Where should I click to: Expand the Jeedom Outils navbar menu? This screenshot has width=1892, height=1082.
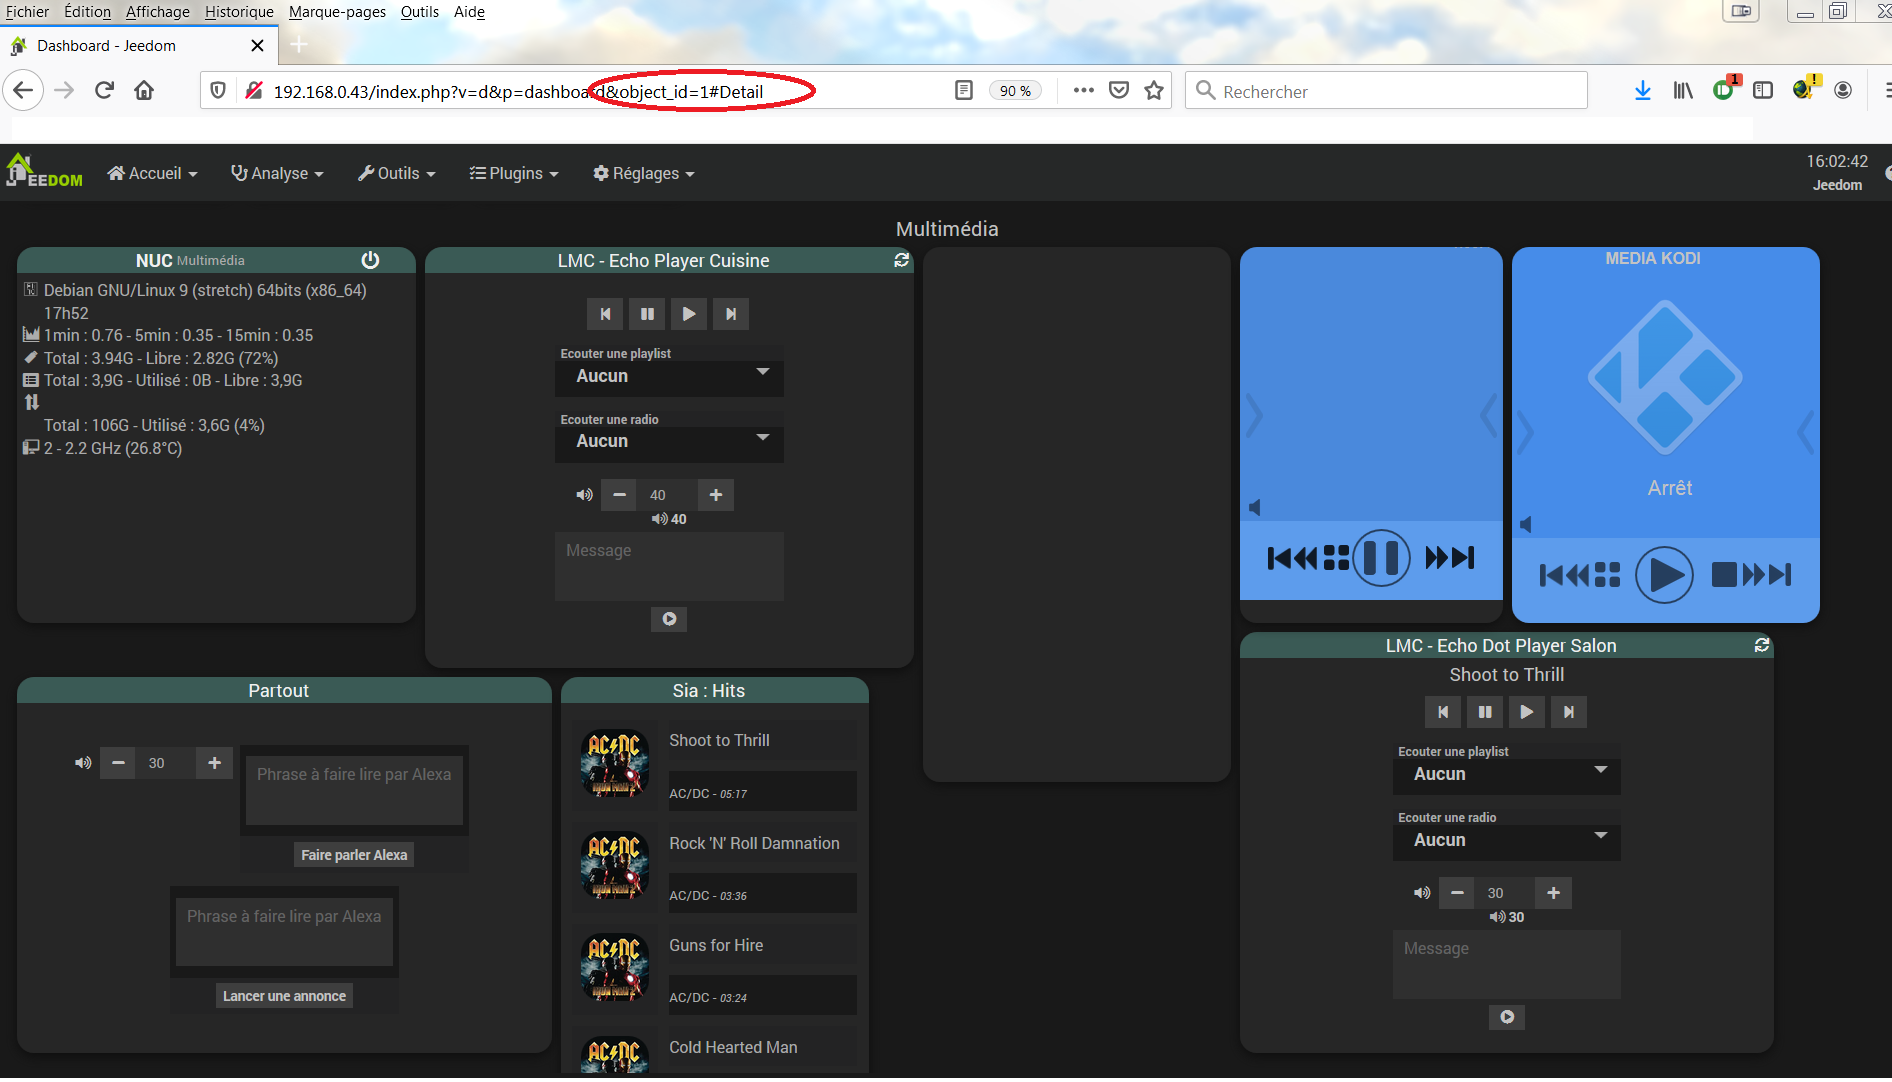(x=397, y=173)
